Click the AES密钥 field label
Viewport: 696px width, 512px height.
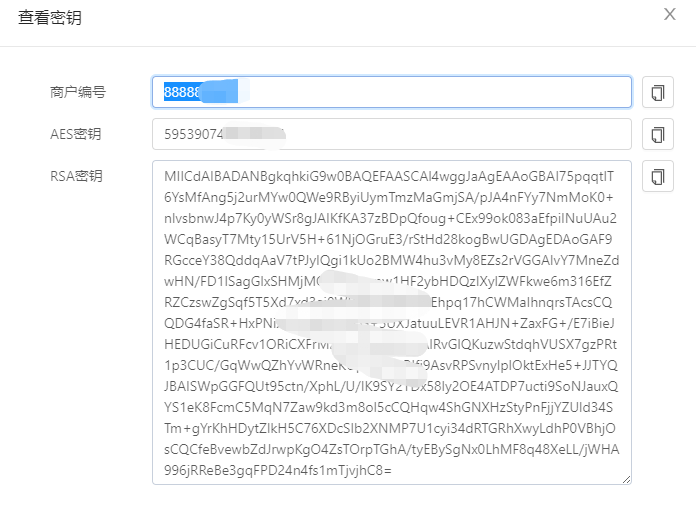click(x=75, y=134)
